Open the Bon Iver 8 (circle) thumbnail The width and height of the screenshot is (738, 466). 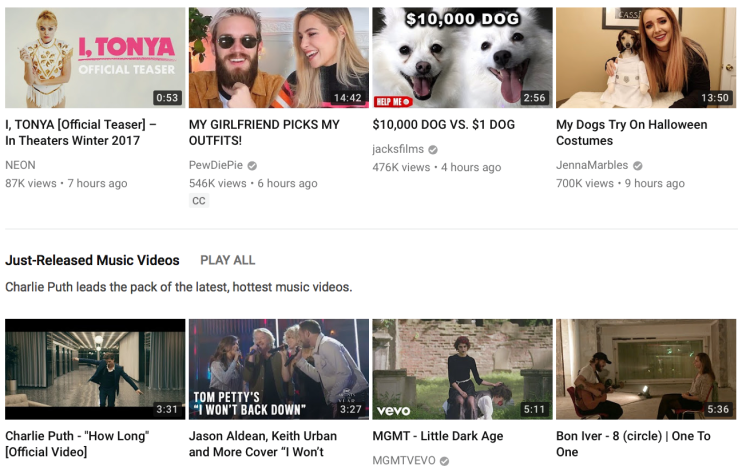646,369
